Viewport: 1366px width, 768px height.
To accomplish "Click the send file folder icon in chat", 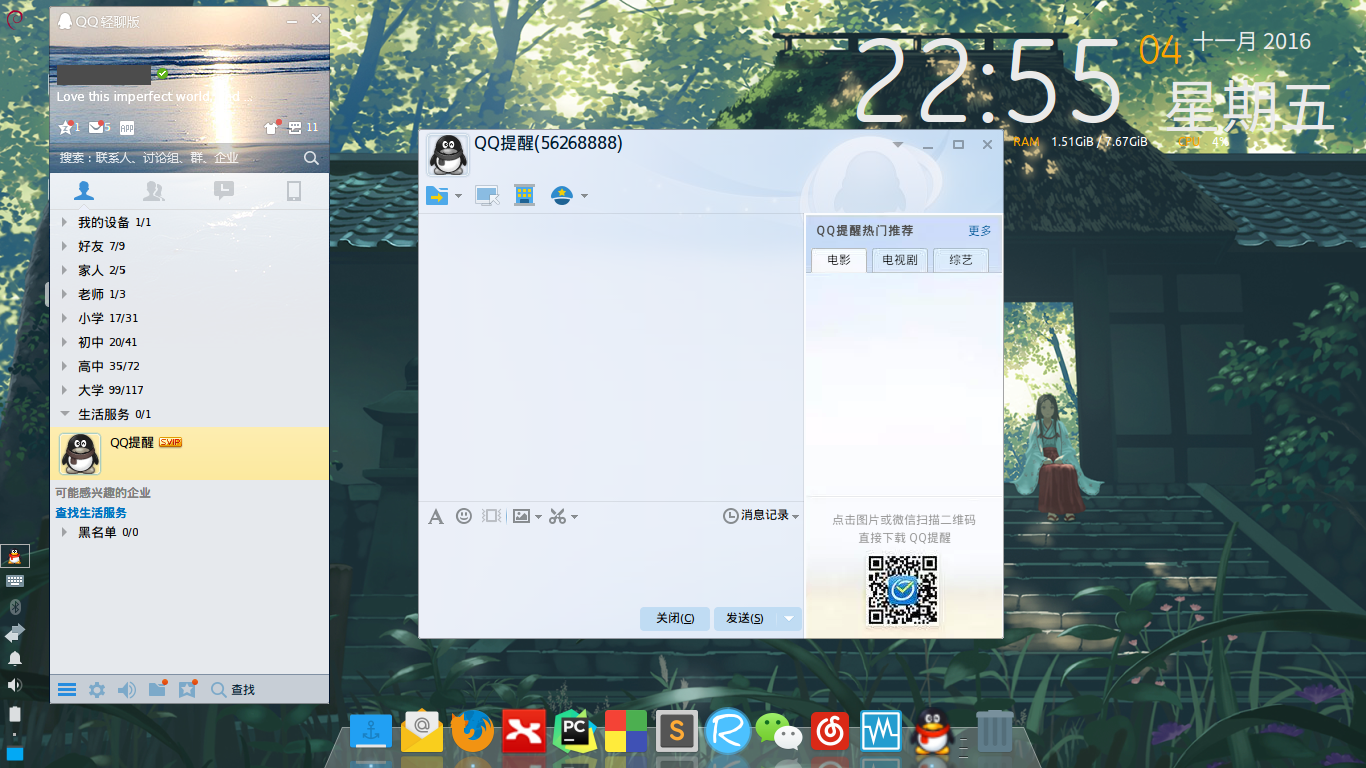I will click(x=437, y=195).
